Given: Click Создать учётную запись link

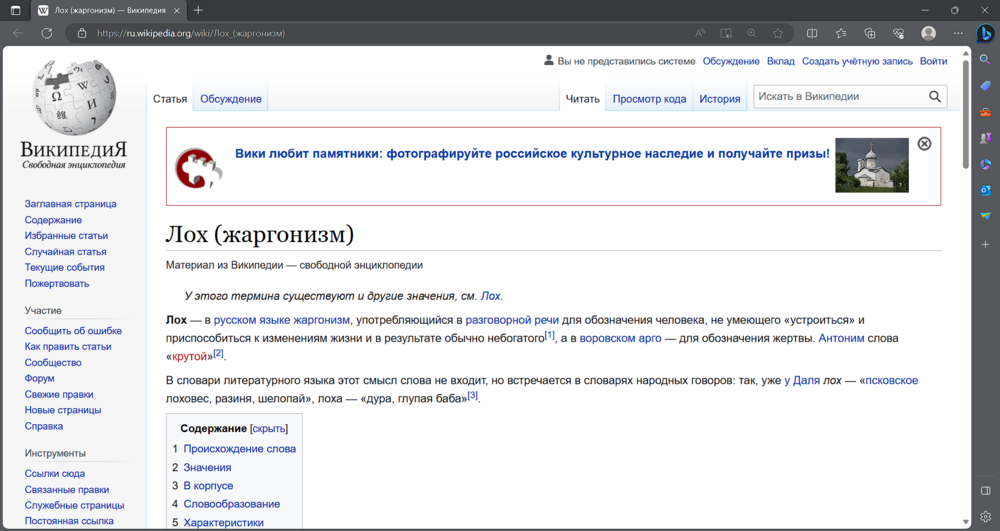Looking at the screenshot, I should point(857,61).
